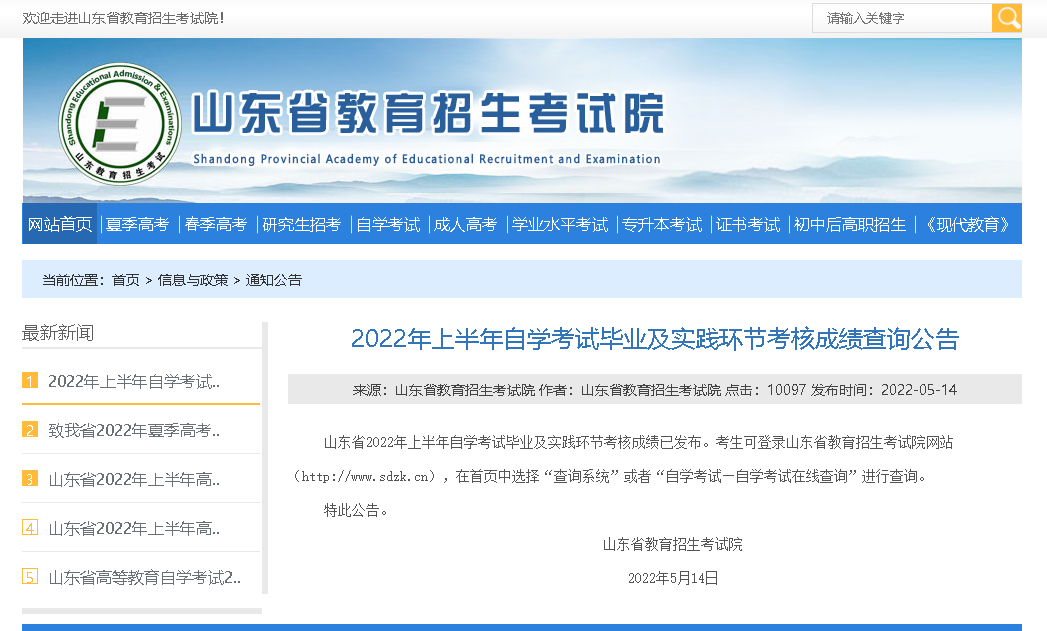Click inside the keyword search field
The image size is (1047, 631).
click(x=901, y=18)
